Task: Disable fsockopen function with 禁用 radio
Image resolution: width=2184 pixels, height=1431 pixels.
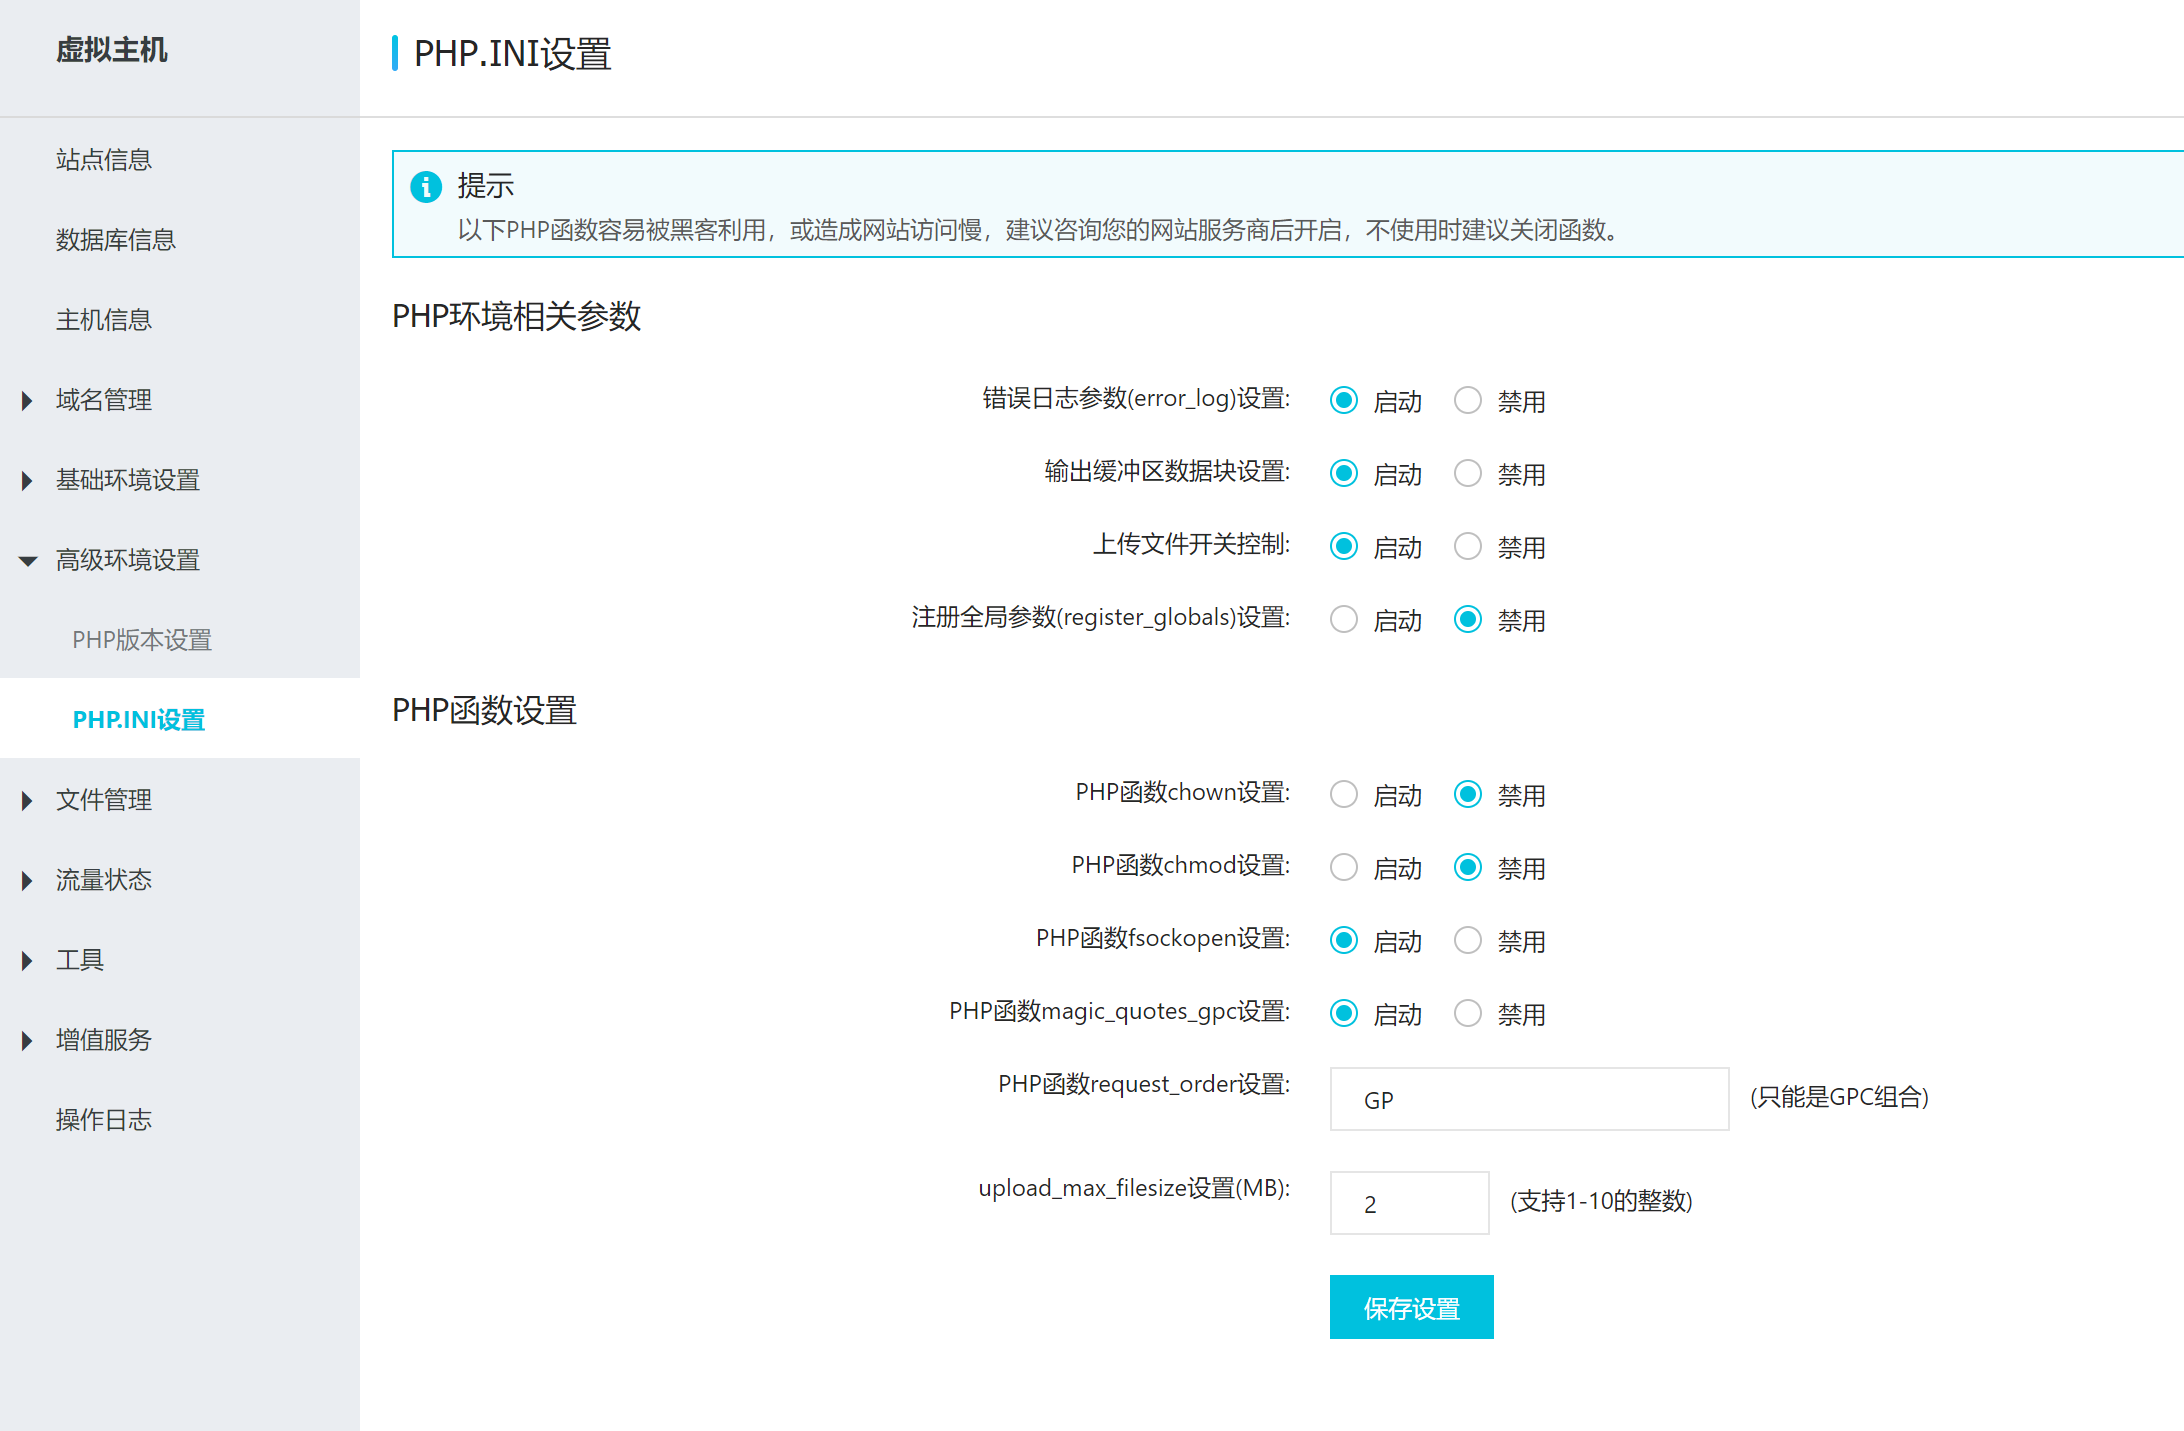Action: 1468,941
